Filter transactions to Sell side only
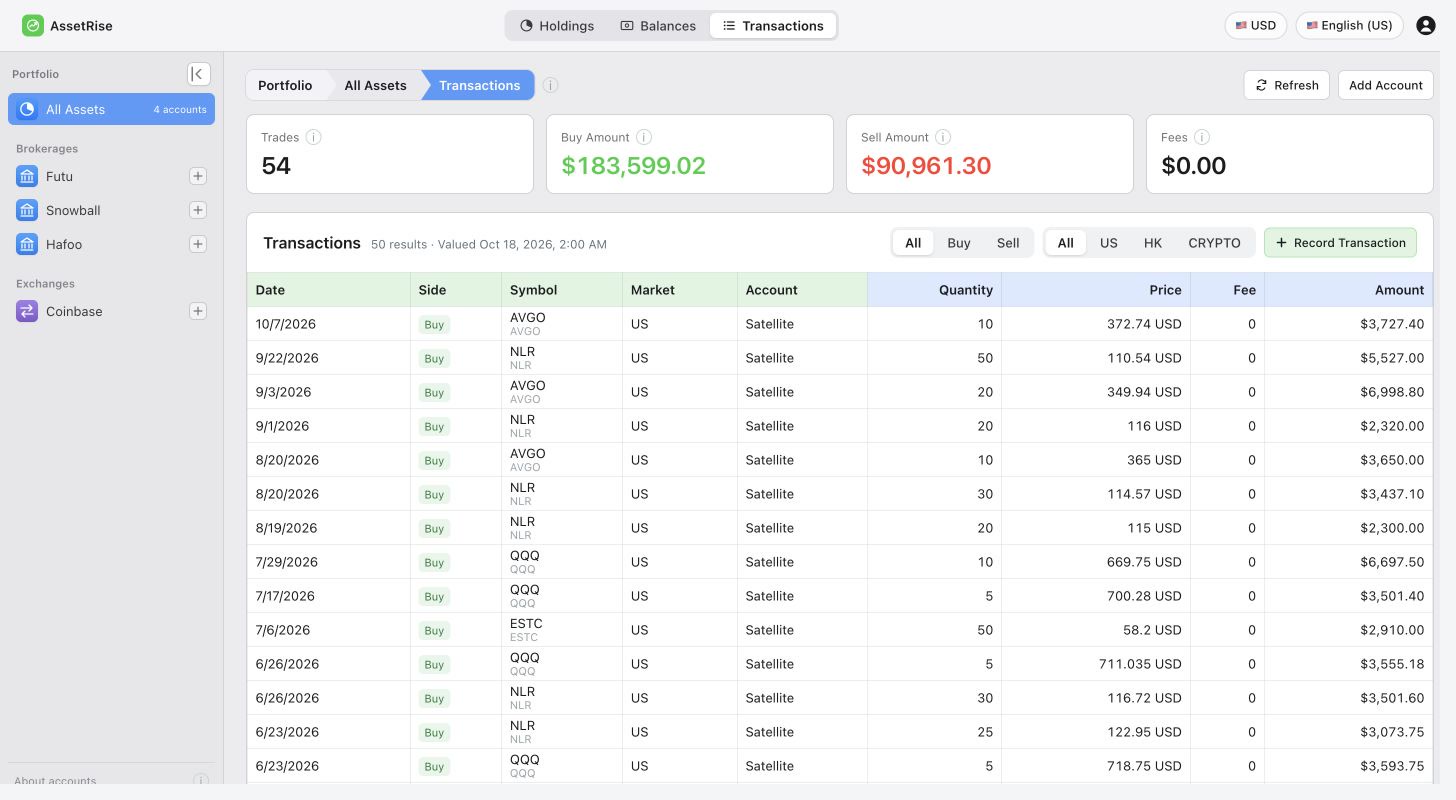The width and height of the screenshot is (1456, 800). pos(1008,243)
